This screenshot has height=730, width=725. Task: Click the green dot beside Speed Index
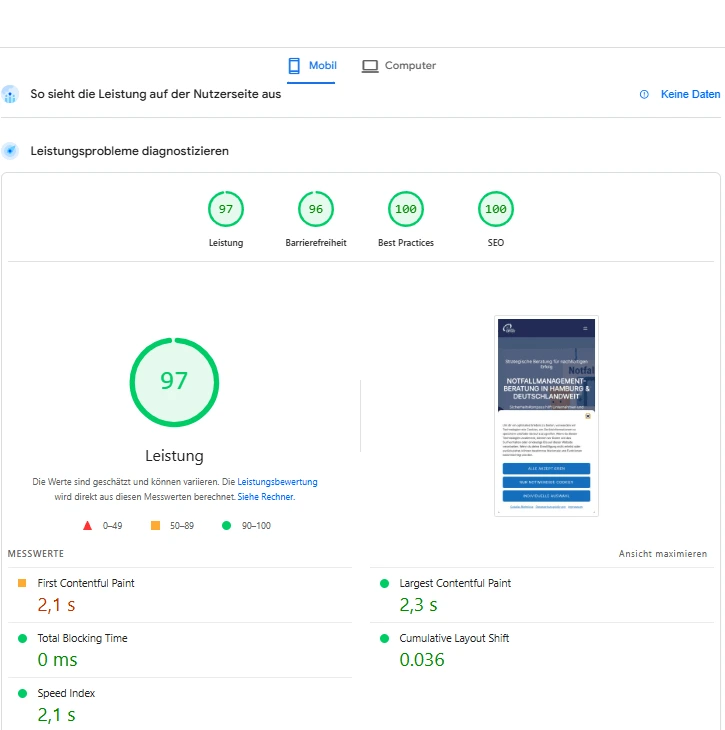22,693
